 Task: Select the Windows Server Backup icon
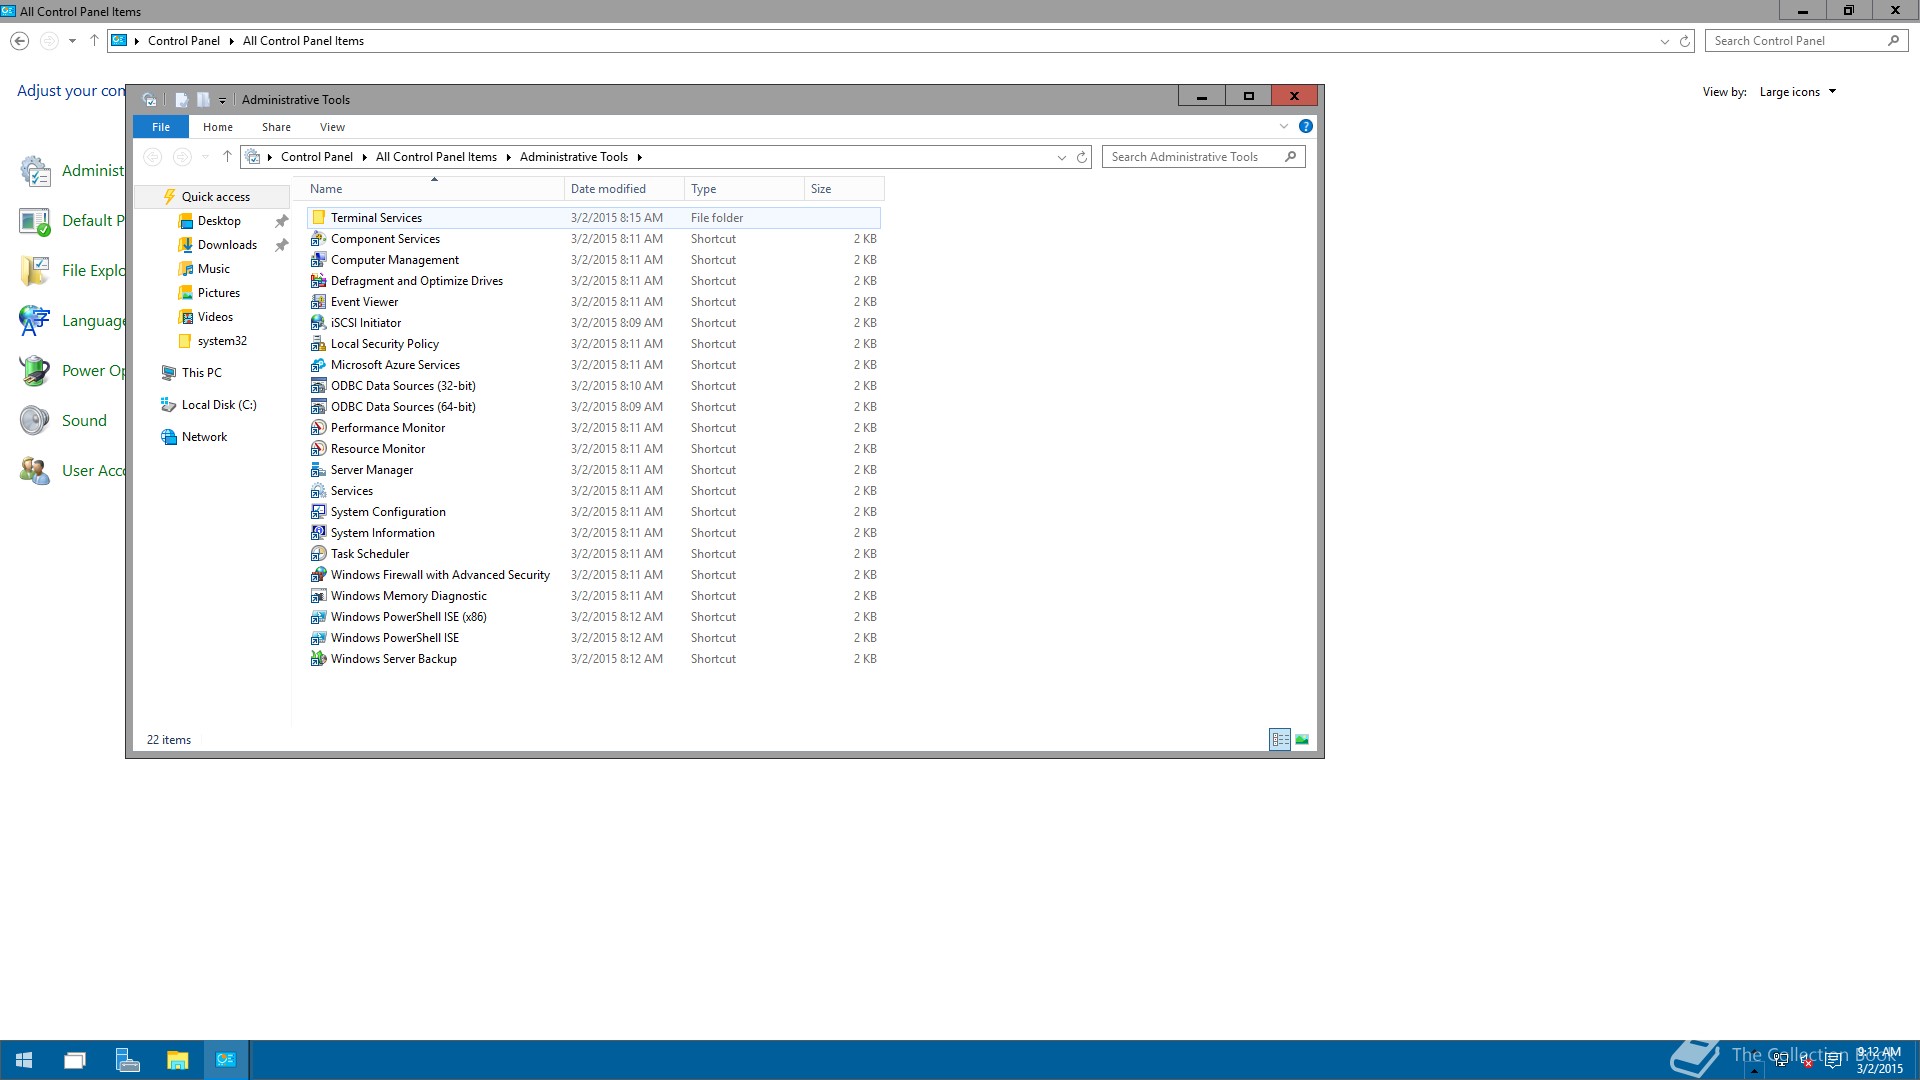(x=318, y=659)
